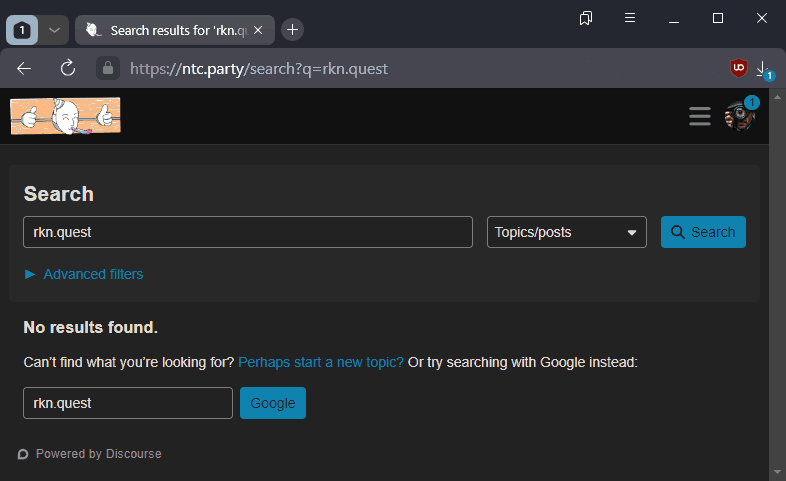Open the tab list dropdown chevron
This screenshot has width=786, height=481.
click(x=54, y=30)
